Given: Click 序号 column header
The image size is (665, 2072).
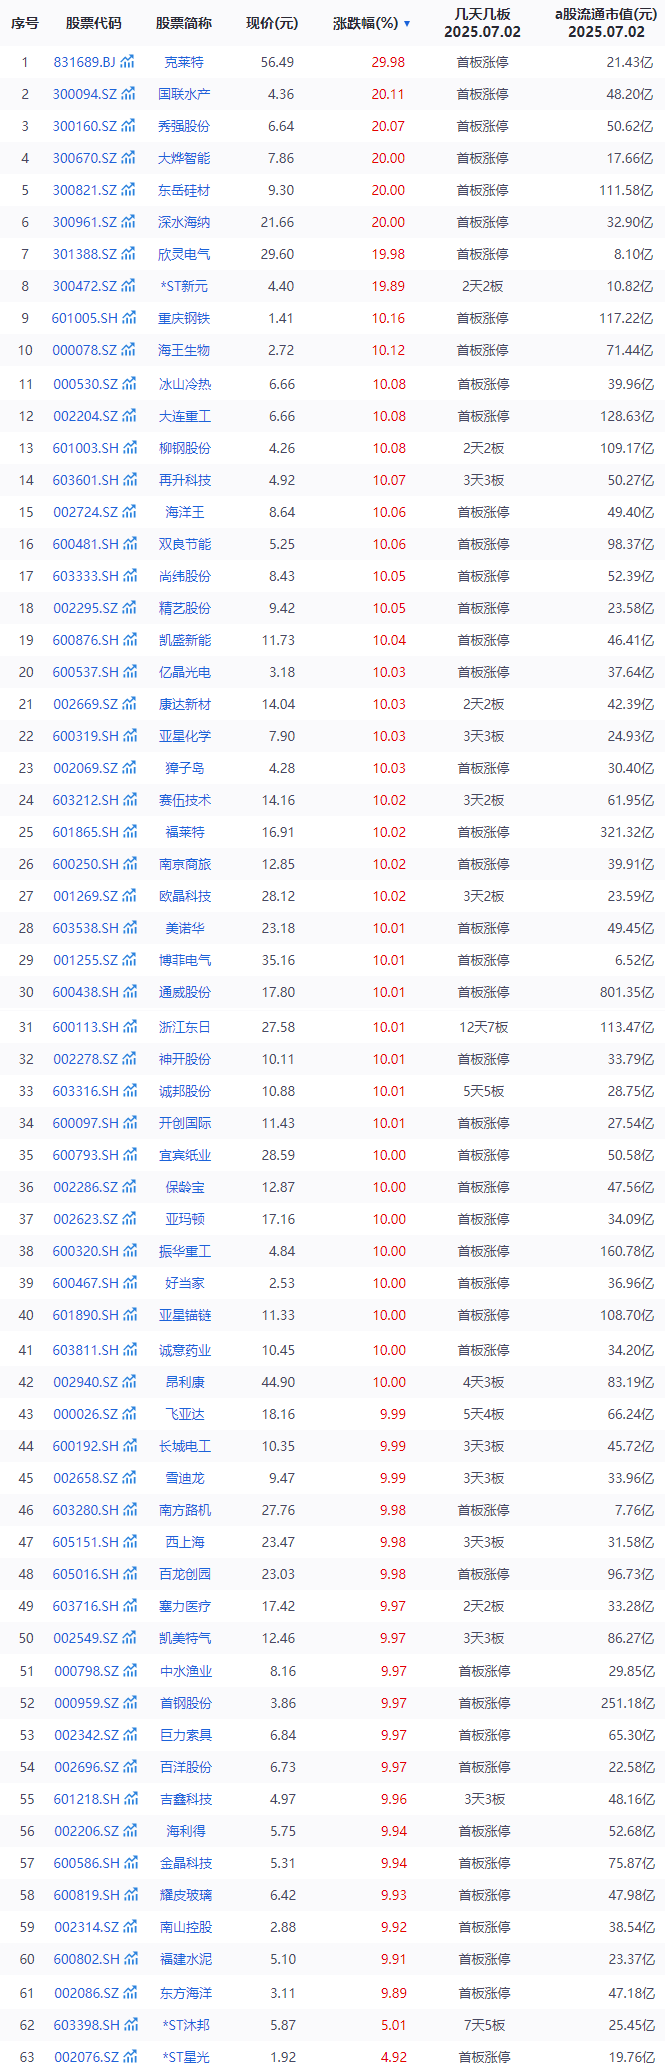Looking at the screenshot, I should tap(25, 23).
